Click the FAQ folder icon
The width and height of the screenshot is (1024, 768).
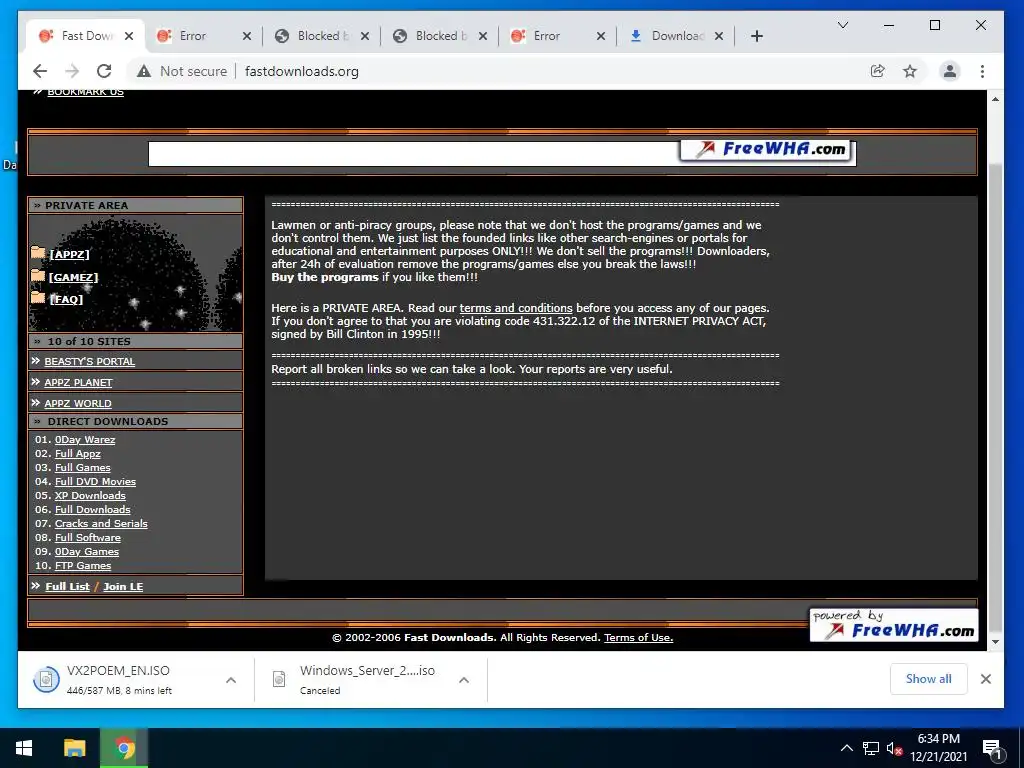(38, 298)
